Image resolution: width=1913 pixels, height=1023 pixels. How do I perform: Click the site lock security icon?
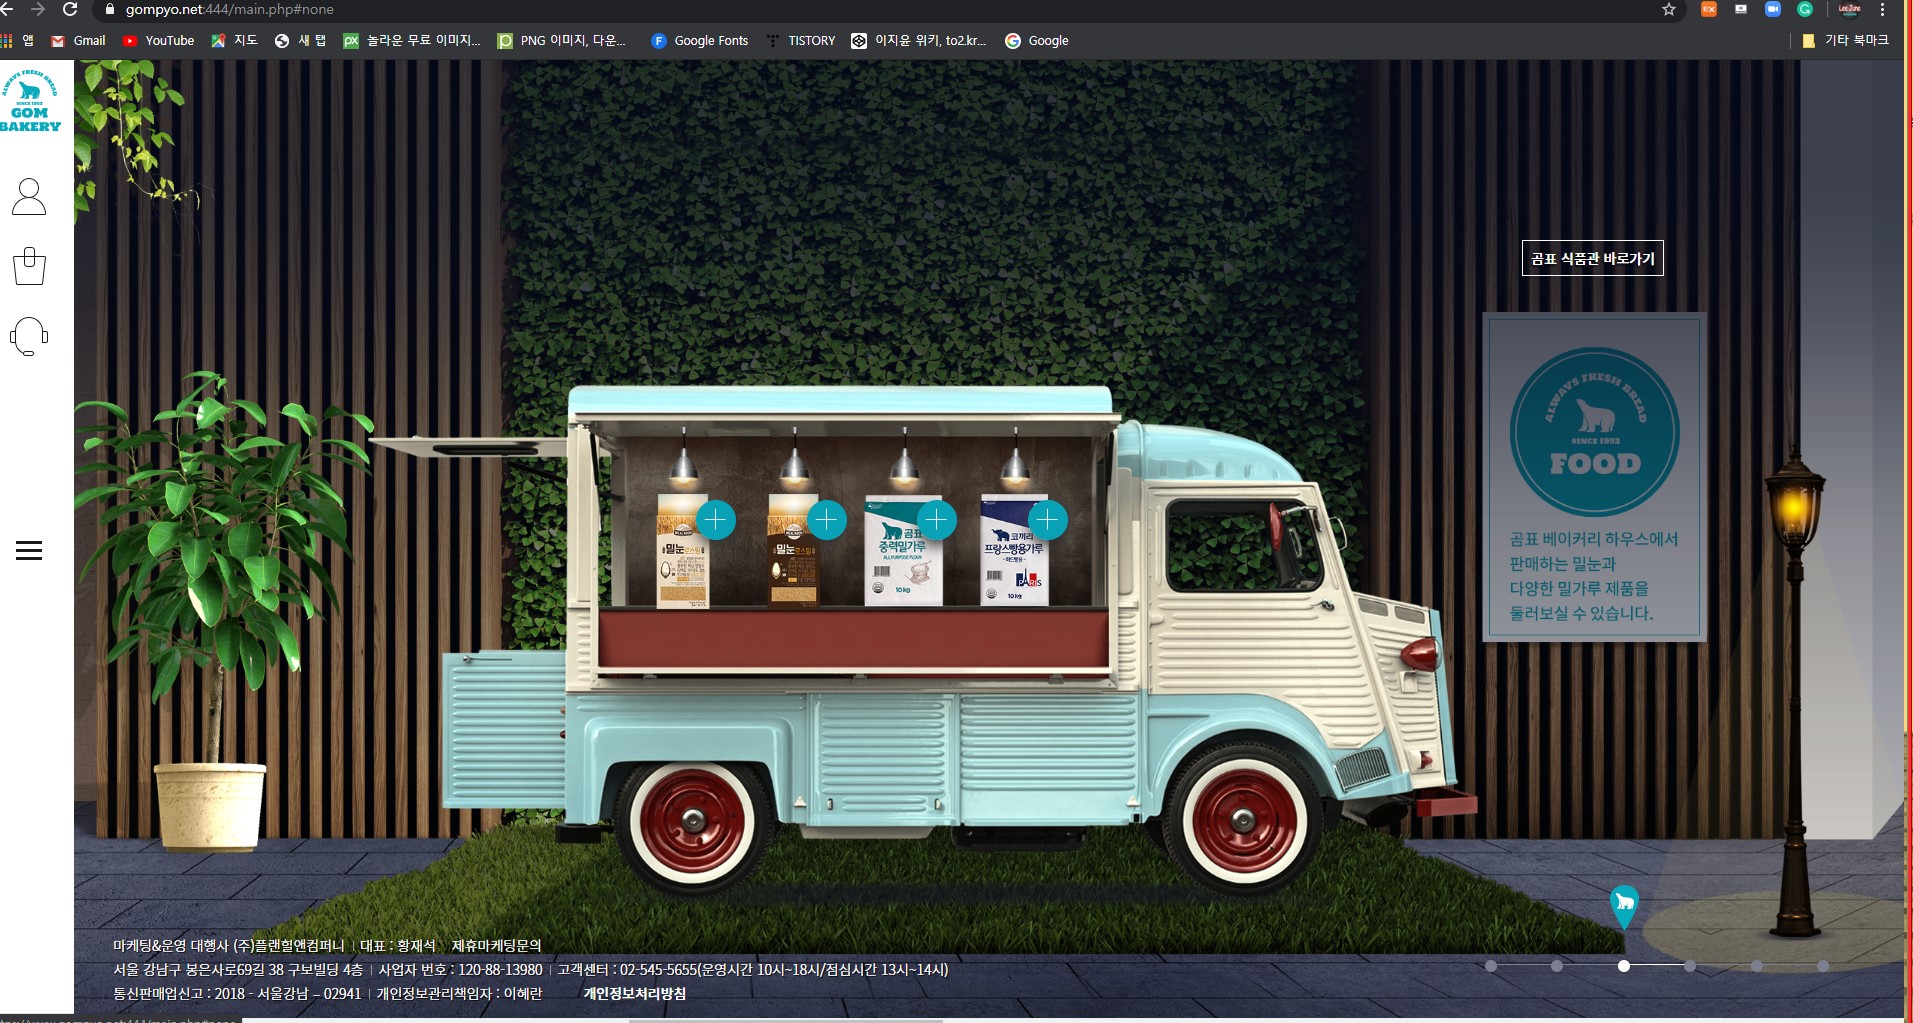coord(110,9)
